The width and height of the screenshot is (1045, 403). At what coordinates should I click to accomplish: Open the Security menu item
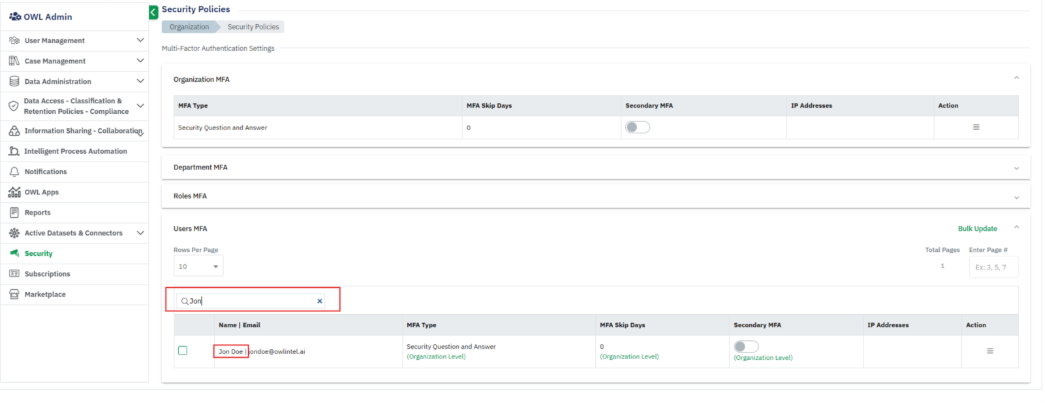coord(39,253)
